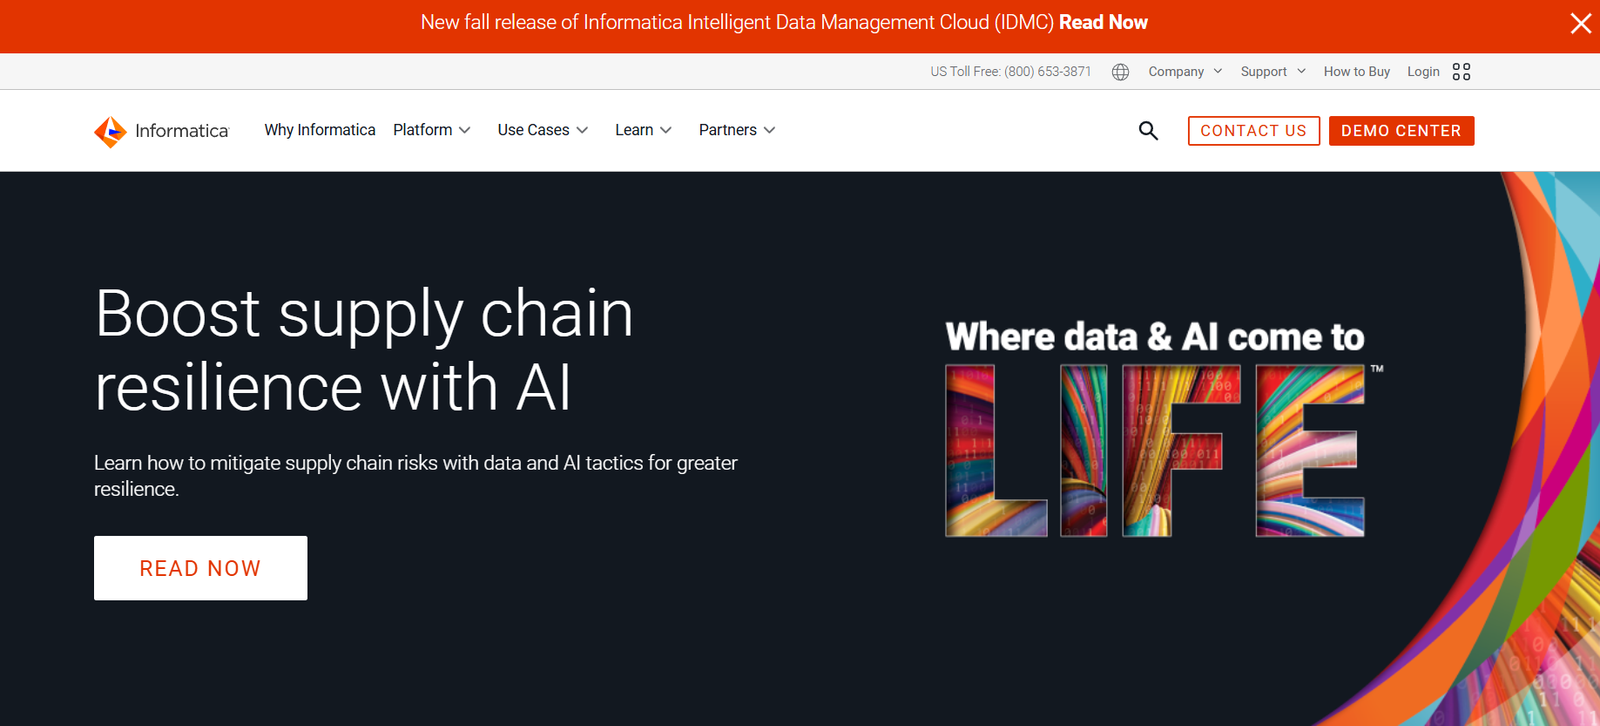Open the DEMO CENTER button
The image size is (1600, 726).
pos(1401,131)
